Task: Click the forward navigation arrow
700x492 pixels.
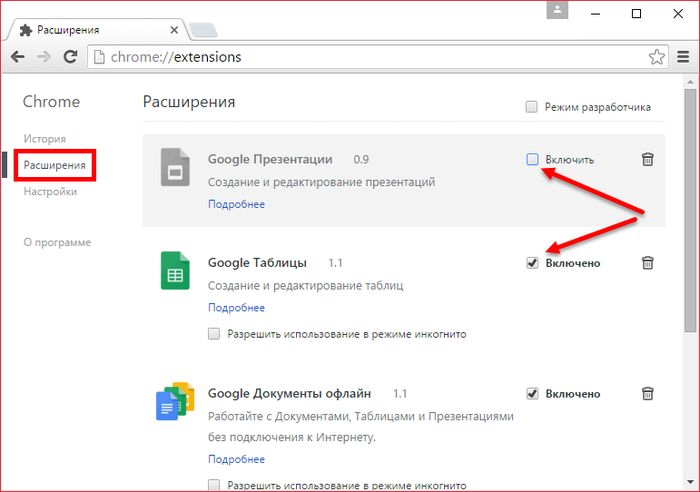Action: tap(44, 57)
